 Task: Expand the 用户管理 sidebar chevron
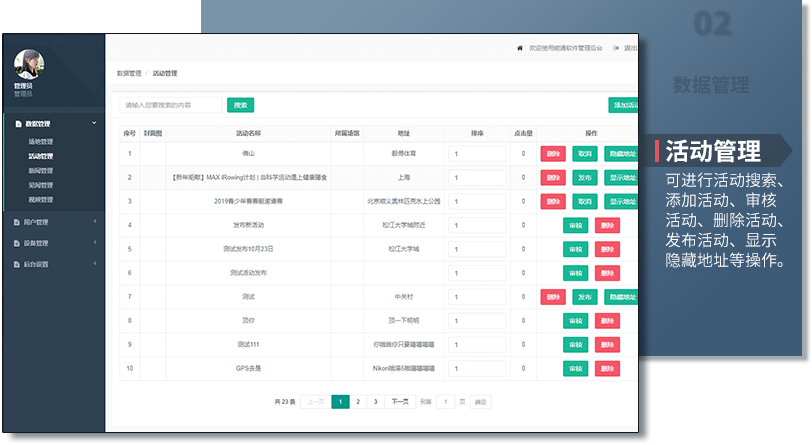[94, 222]
